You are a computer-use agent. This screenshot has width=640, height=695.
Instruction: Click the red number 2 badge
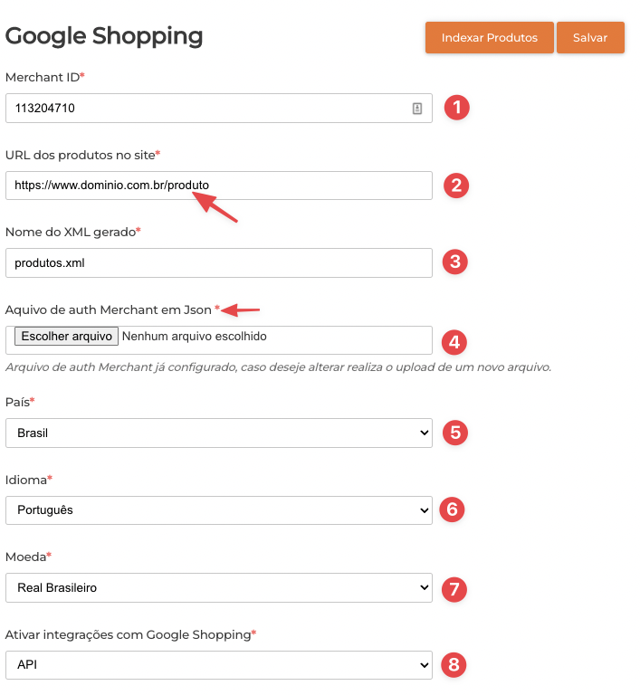(x=456, y=185)
